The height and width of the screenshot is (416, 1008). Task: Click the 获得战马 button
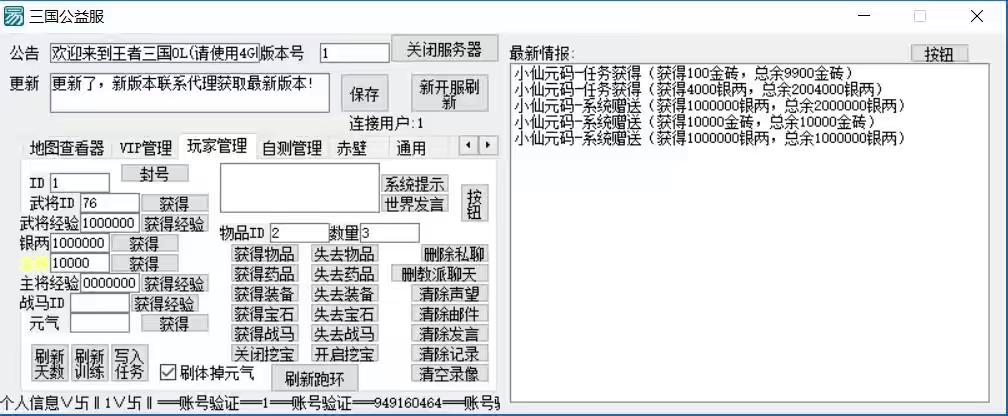click(264, 333)
